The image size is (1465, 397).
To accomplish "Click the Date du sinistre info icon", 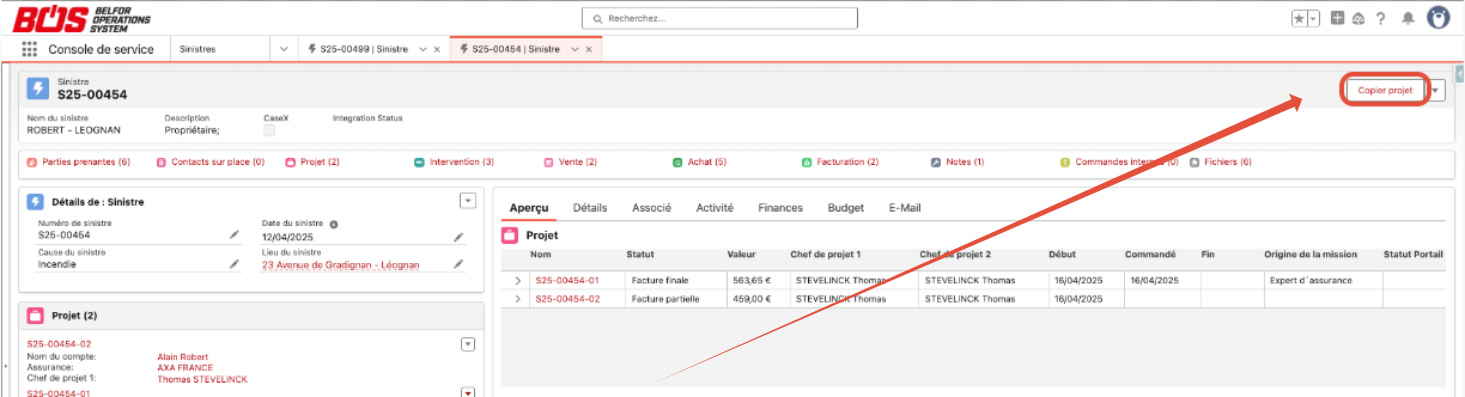I will [x=334, y=224].
